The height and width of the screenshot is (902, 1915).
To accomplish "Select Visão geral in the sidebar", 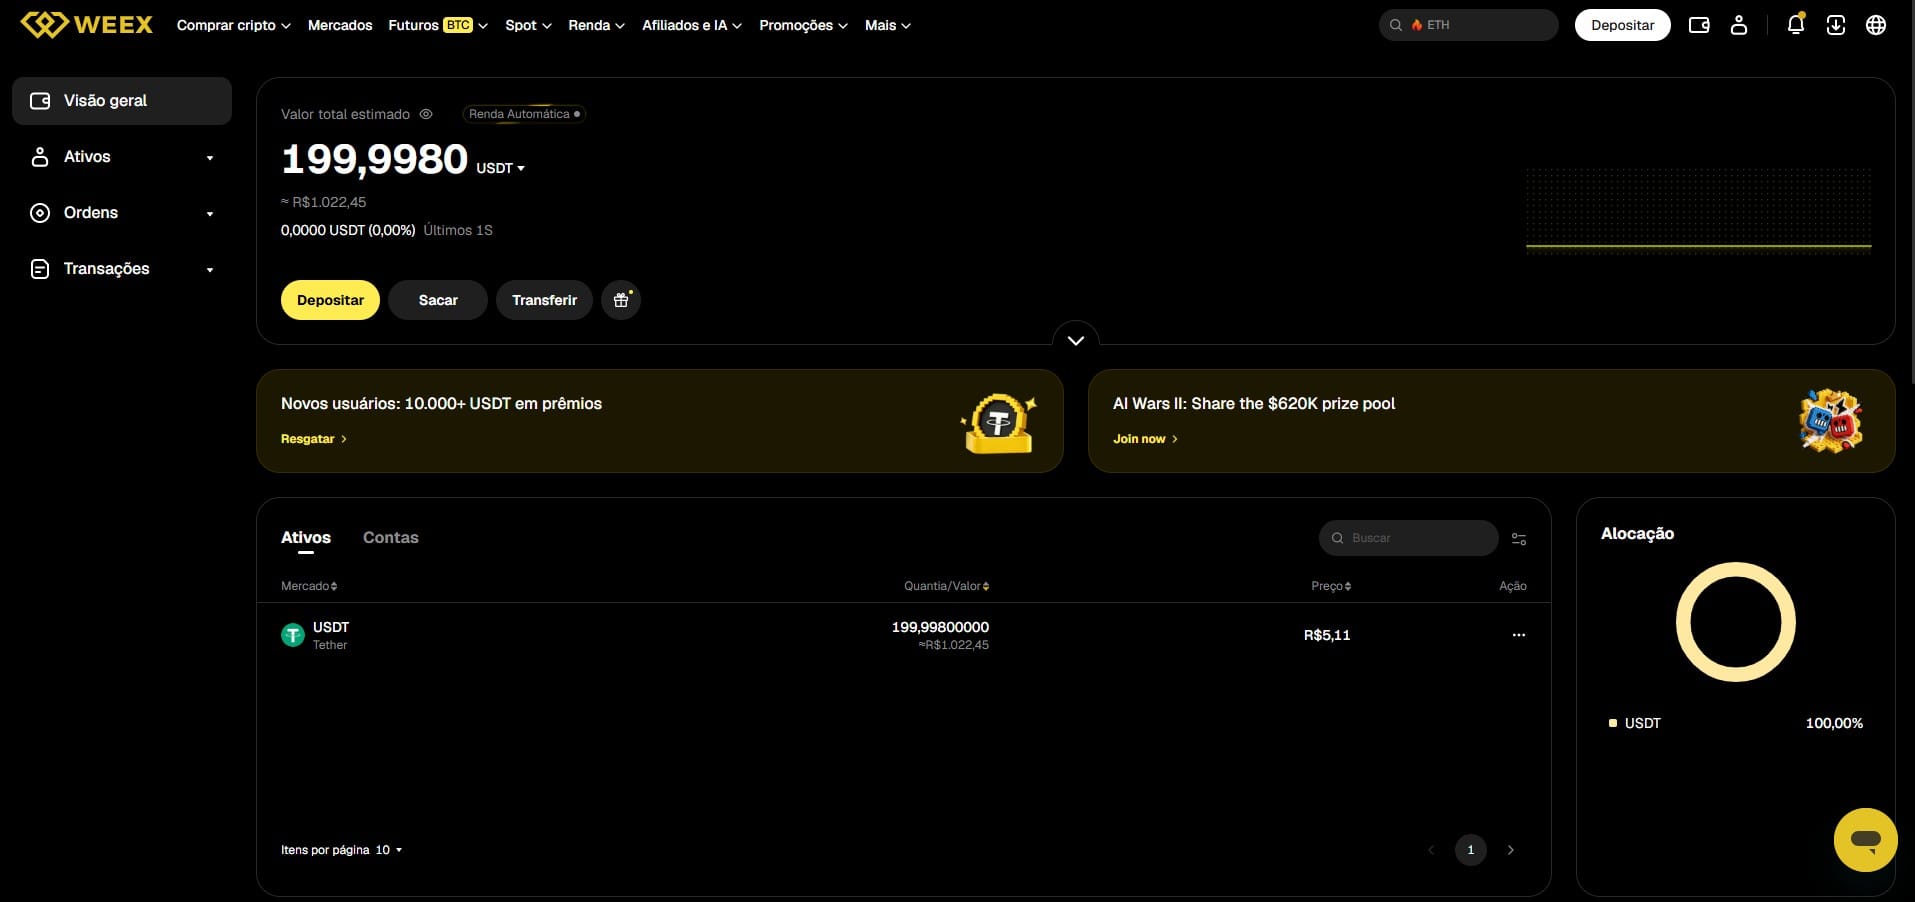I will coord(122,101).
